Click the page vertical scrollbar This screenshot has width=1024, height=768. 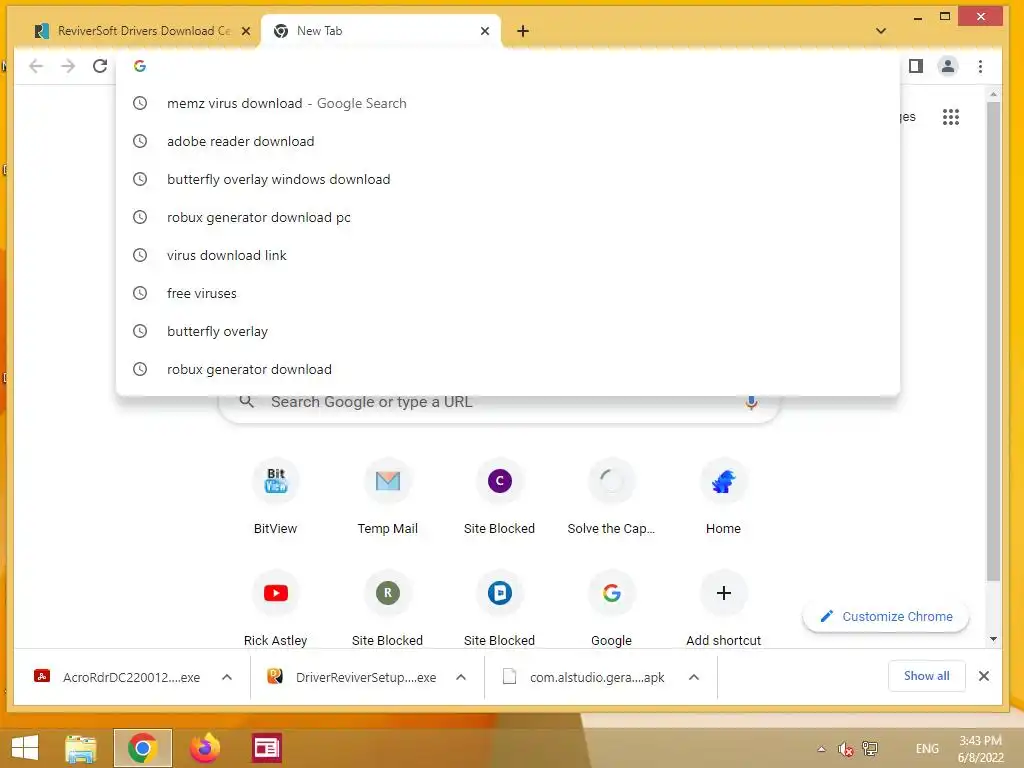(x=993, y=340)
